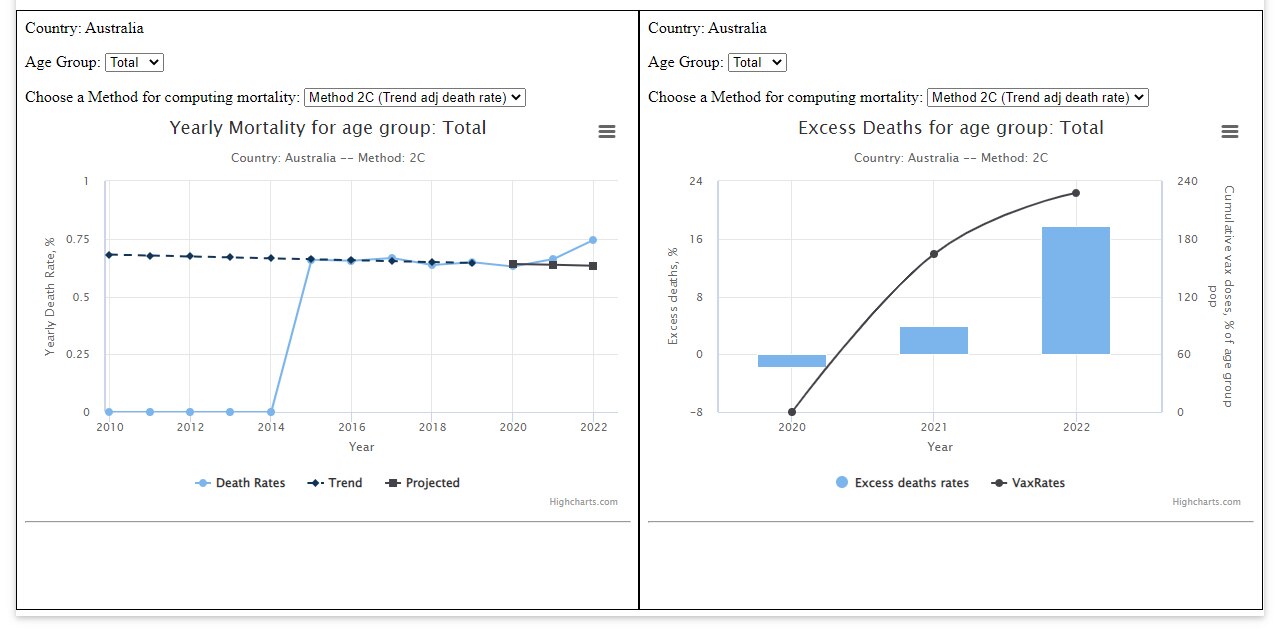
Task: Open the left chart's hamburger export menu
Action: pos(606,130)
